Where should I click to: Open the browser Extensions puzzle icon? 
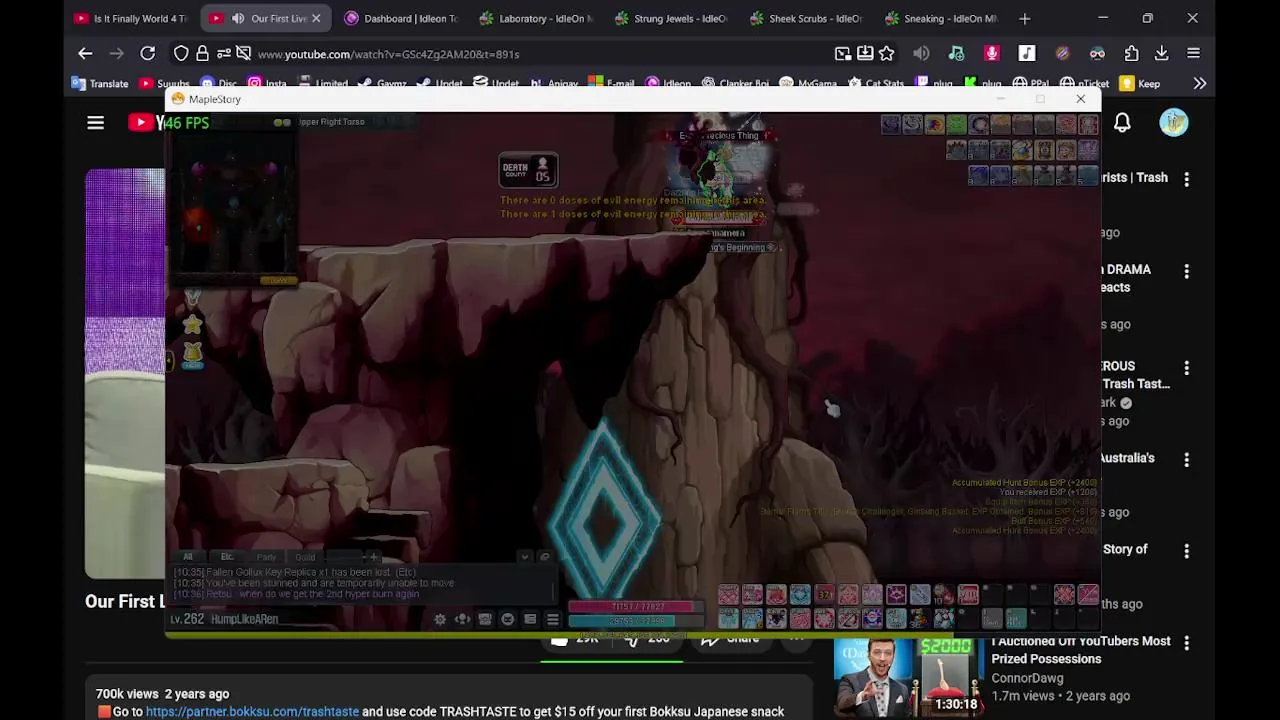click(x=1131, y=54)
